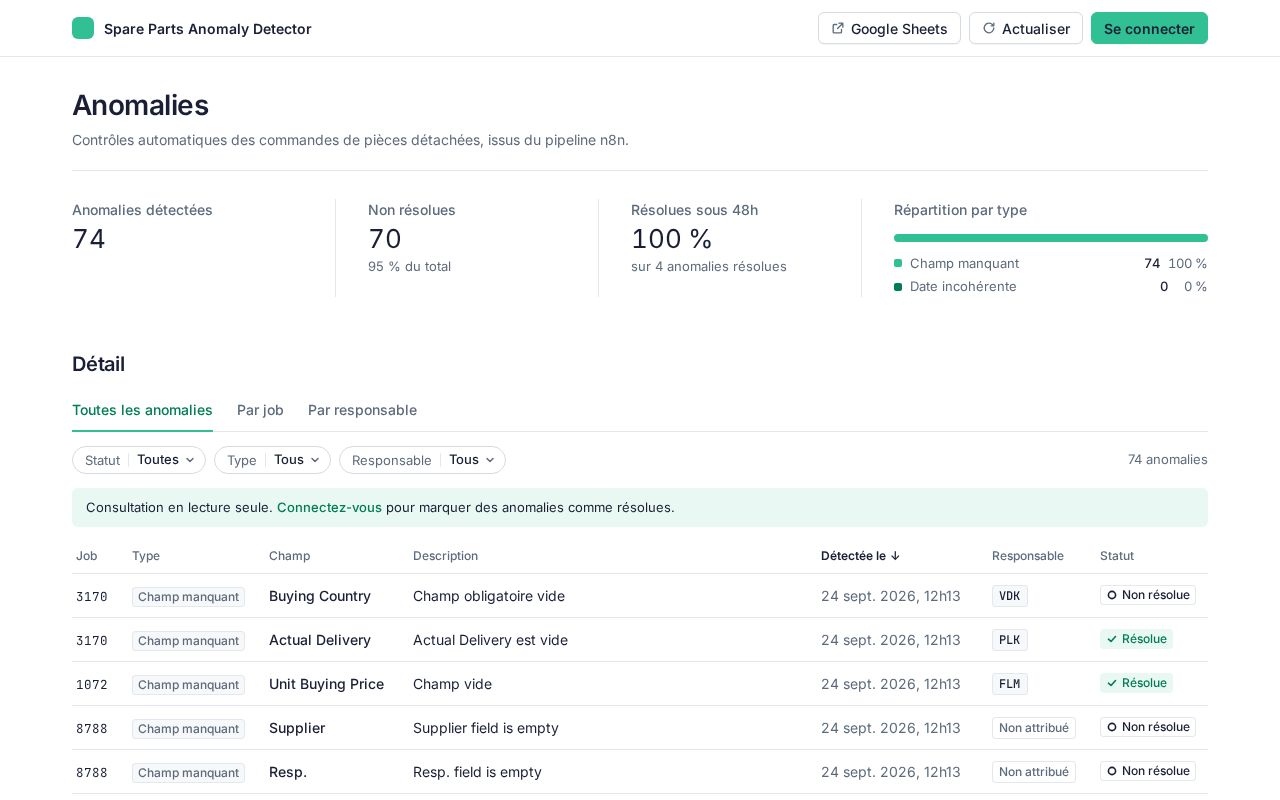Click Unit Buying Price field cell

tap(327, 684)
